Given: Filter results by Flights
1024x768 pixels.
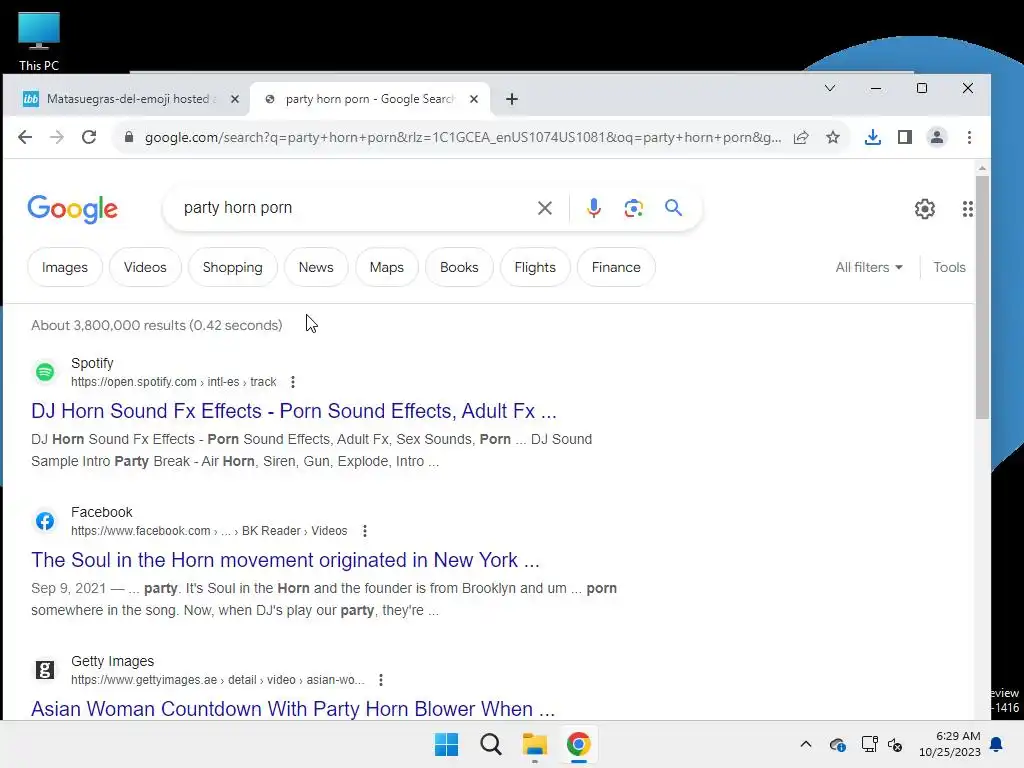Looking at the screenshot, I should [x=535, y=267].
